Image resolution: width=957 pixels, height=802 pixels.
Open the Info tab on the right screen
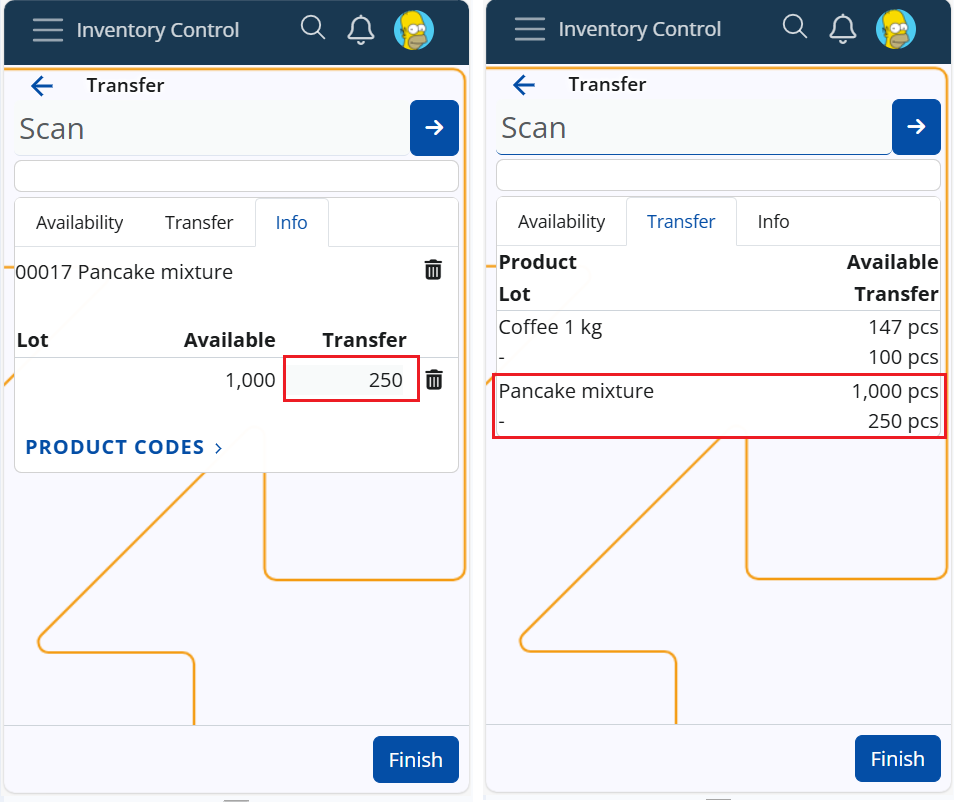773,222
